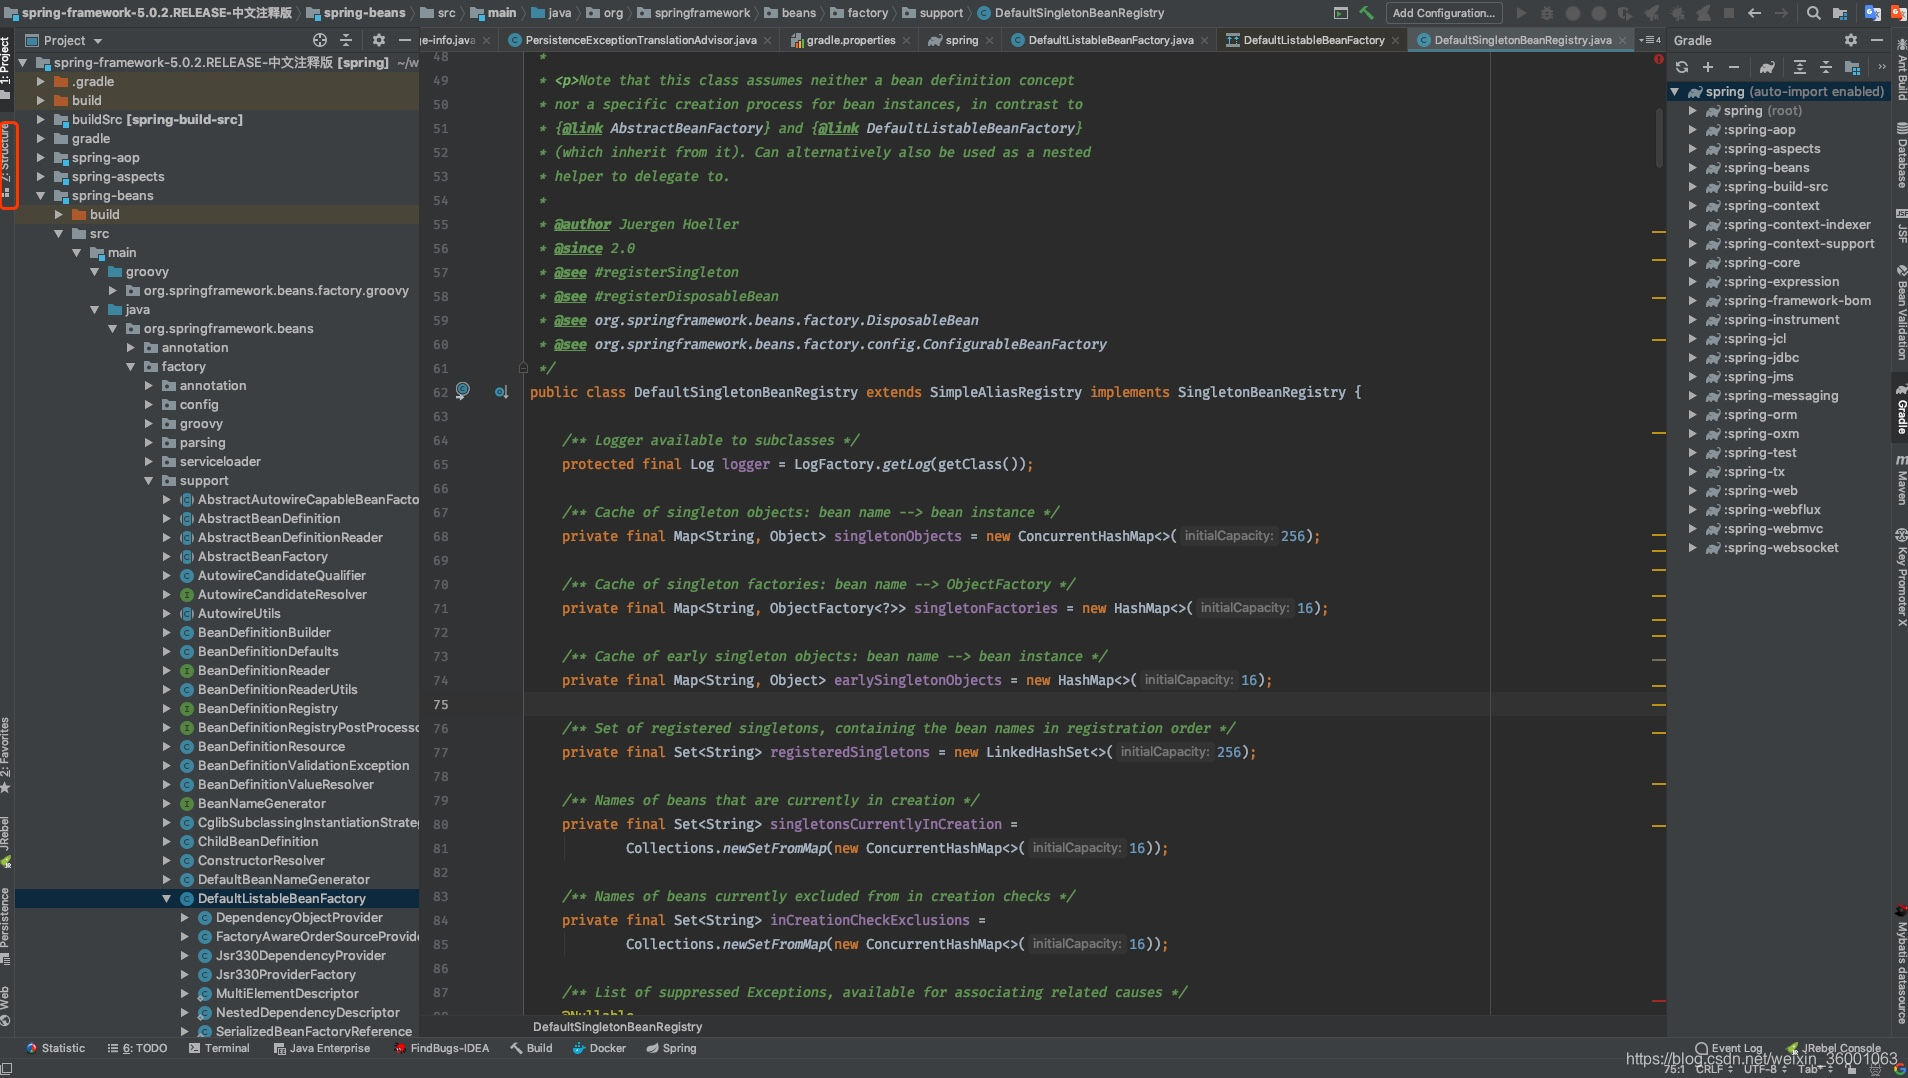Click the beans breadcrumb in navigation bar
The width and height of the screenshot is (1908, 1078).
[x=790, y=13]
